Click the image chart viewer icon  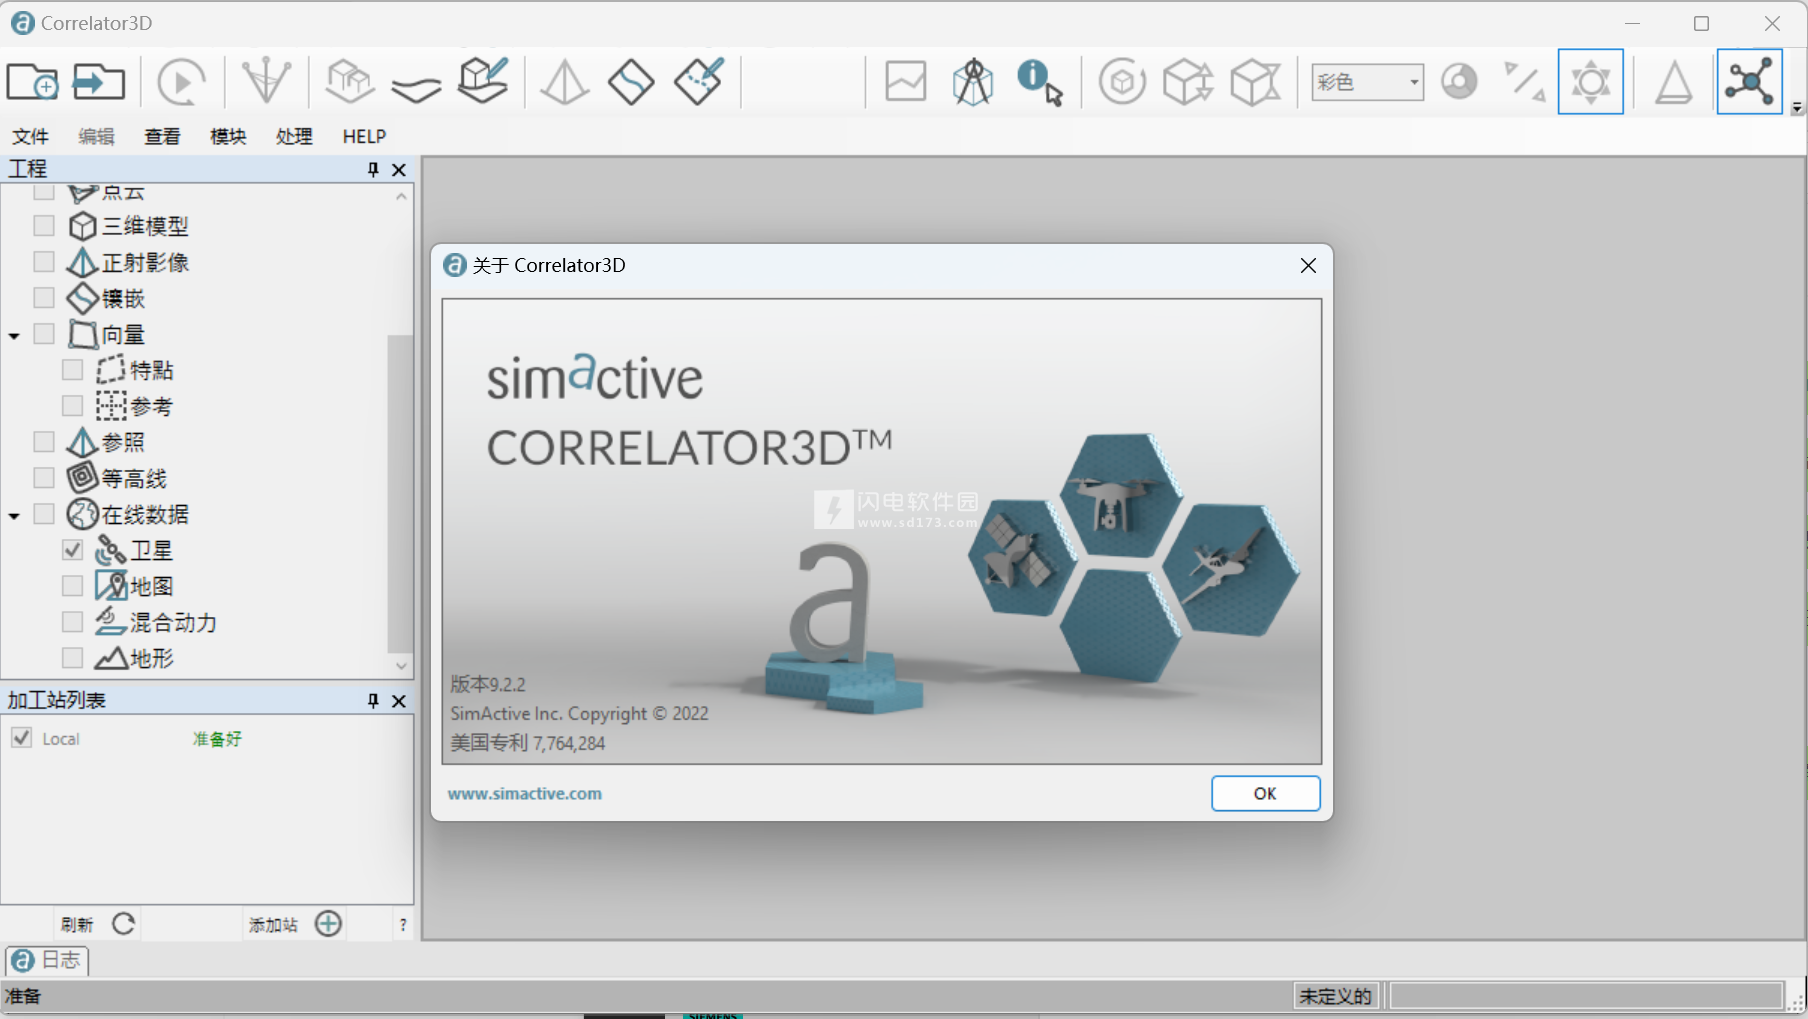click(906, 81)
